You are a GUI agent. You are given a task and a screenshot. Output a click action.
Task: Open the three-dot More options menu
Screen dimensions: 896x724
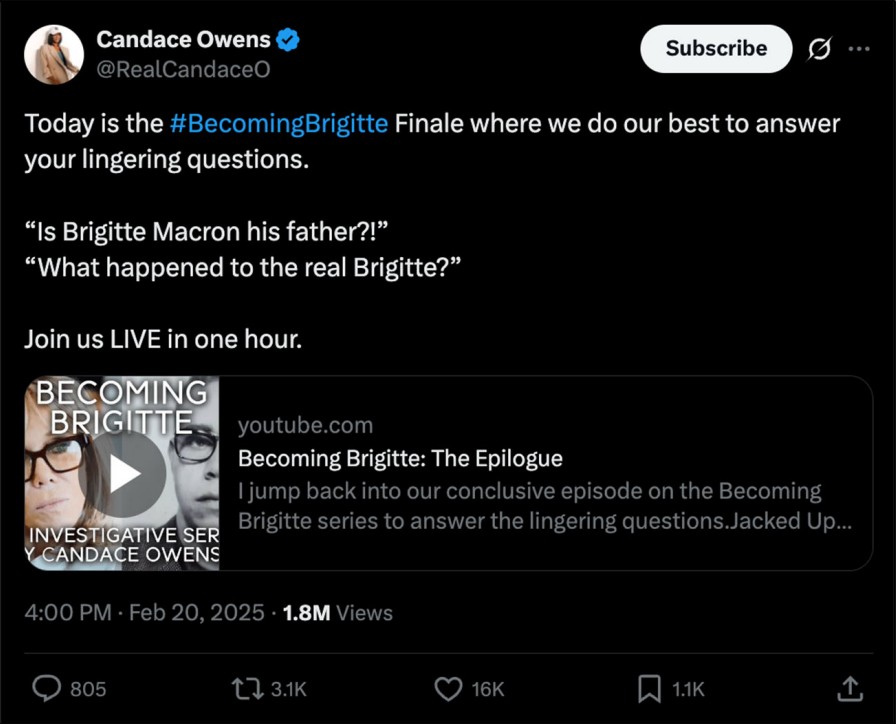tap(859, 49)
